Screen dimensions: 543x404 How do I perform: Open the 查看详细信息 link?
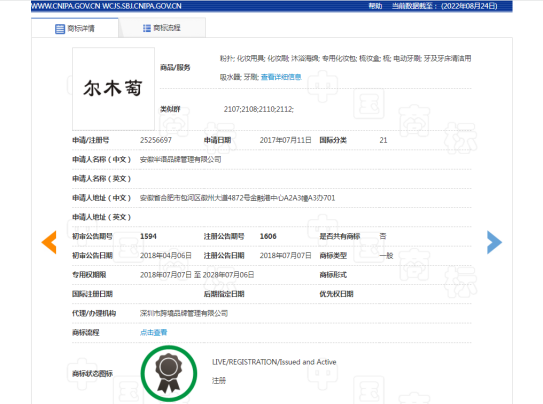[x=281, y=77]
